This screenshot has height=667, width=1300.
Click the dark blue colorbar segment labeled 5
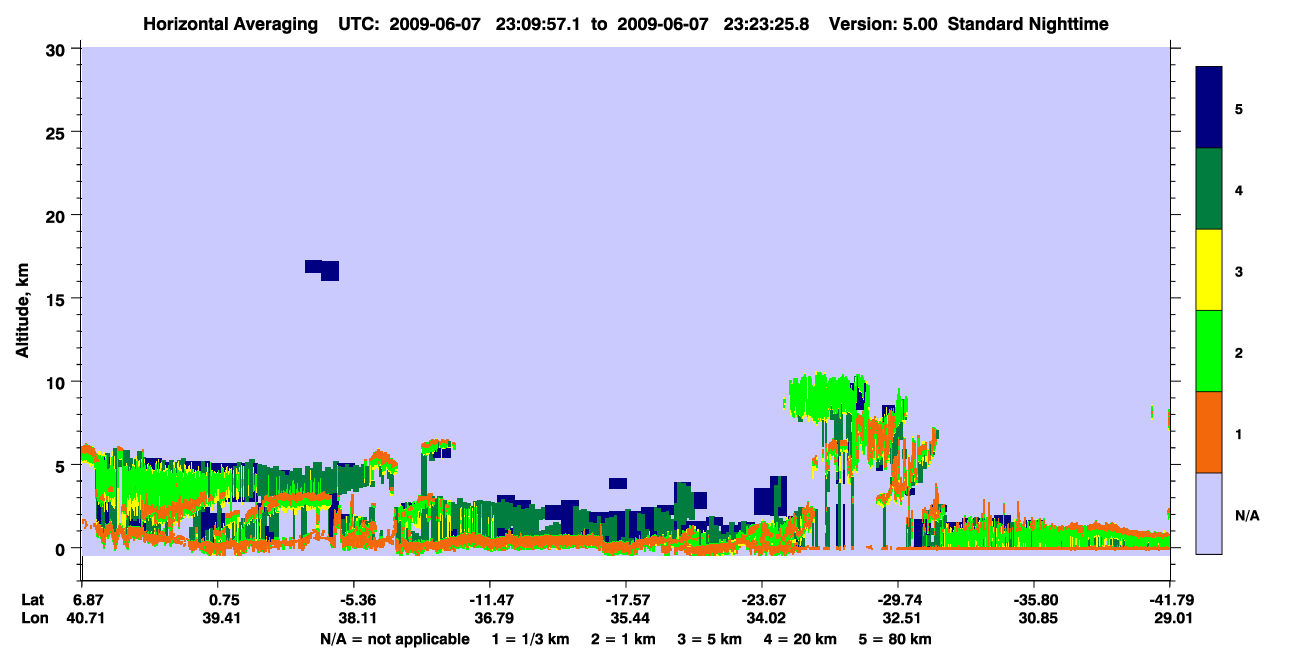click(x=1209, y=107)
